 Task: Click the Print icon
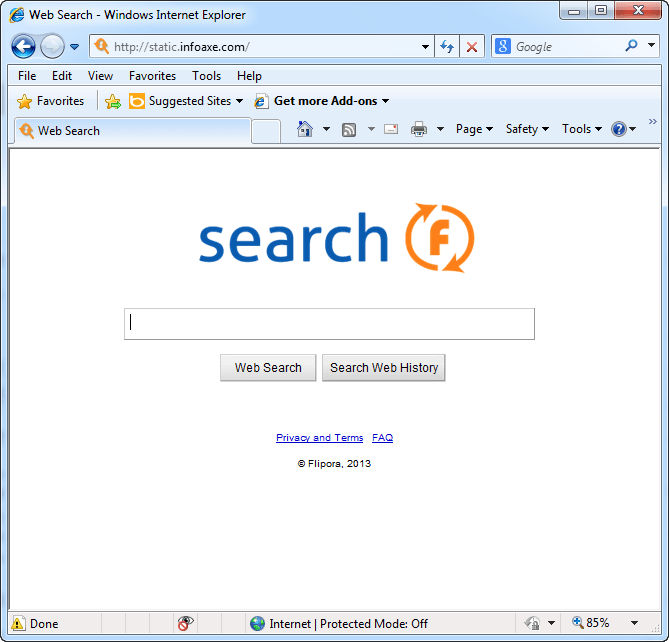click(419, 129)
